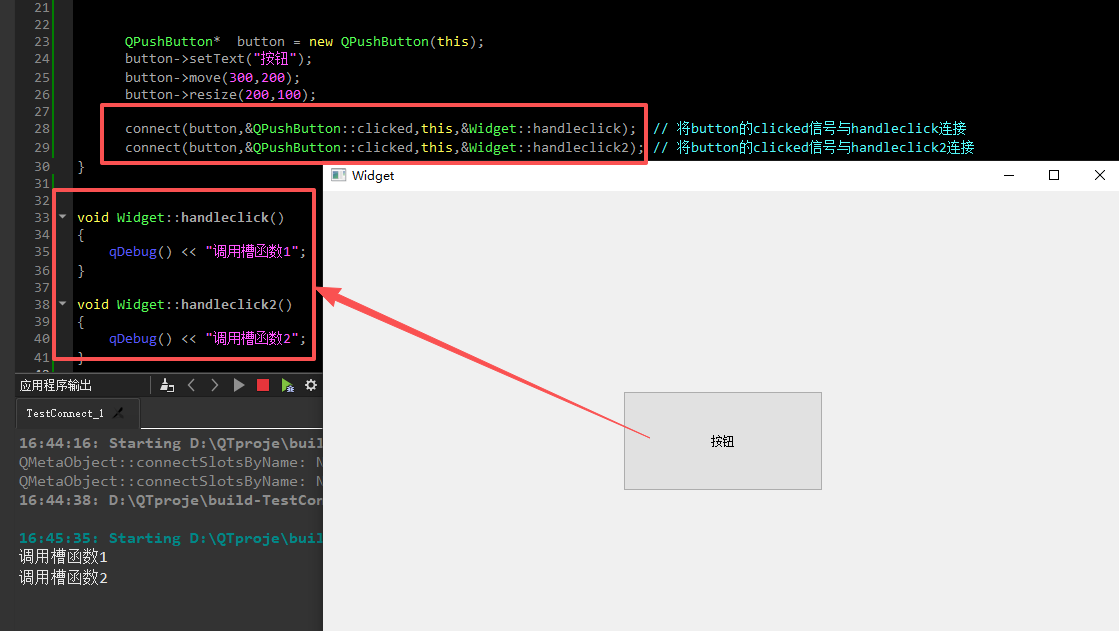This screenshot has width=1119, height=631.
Task: Click the 调用槽函数1 line in application output
Action: (63, 557)
